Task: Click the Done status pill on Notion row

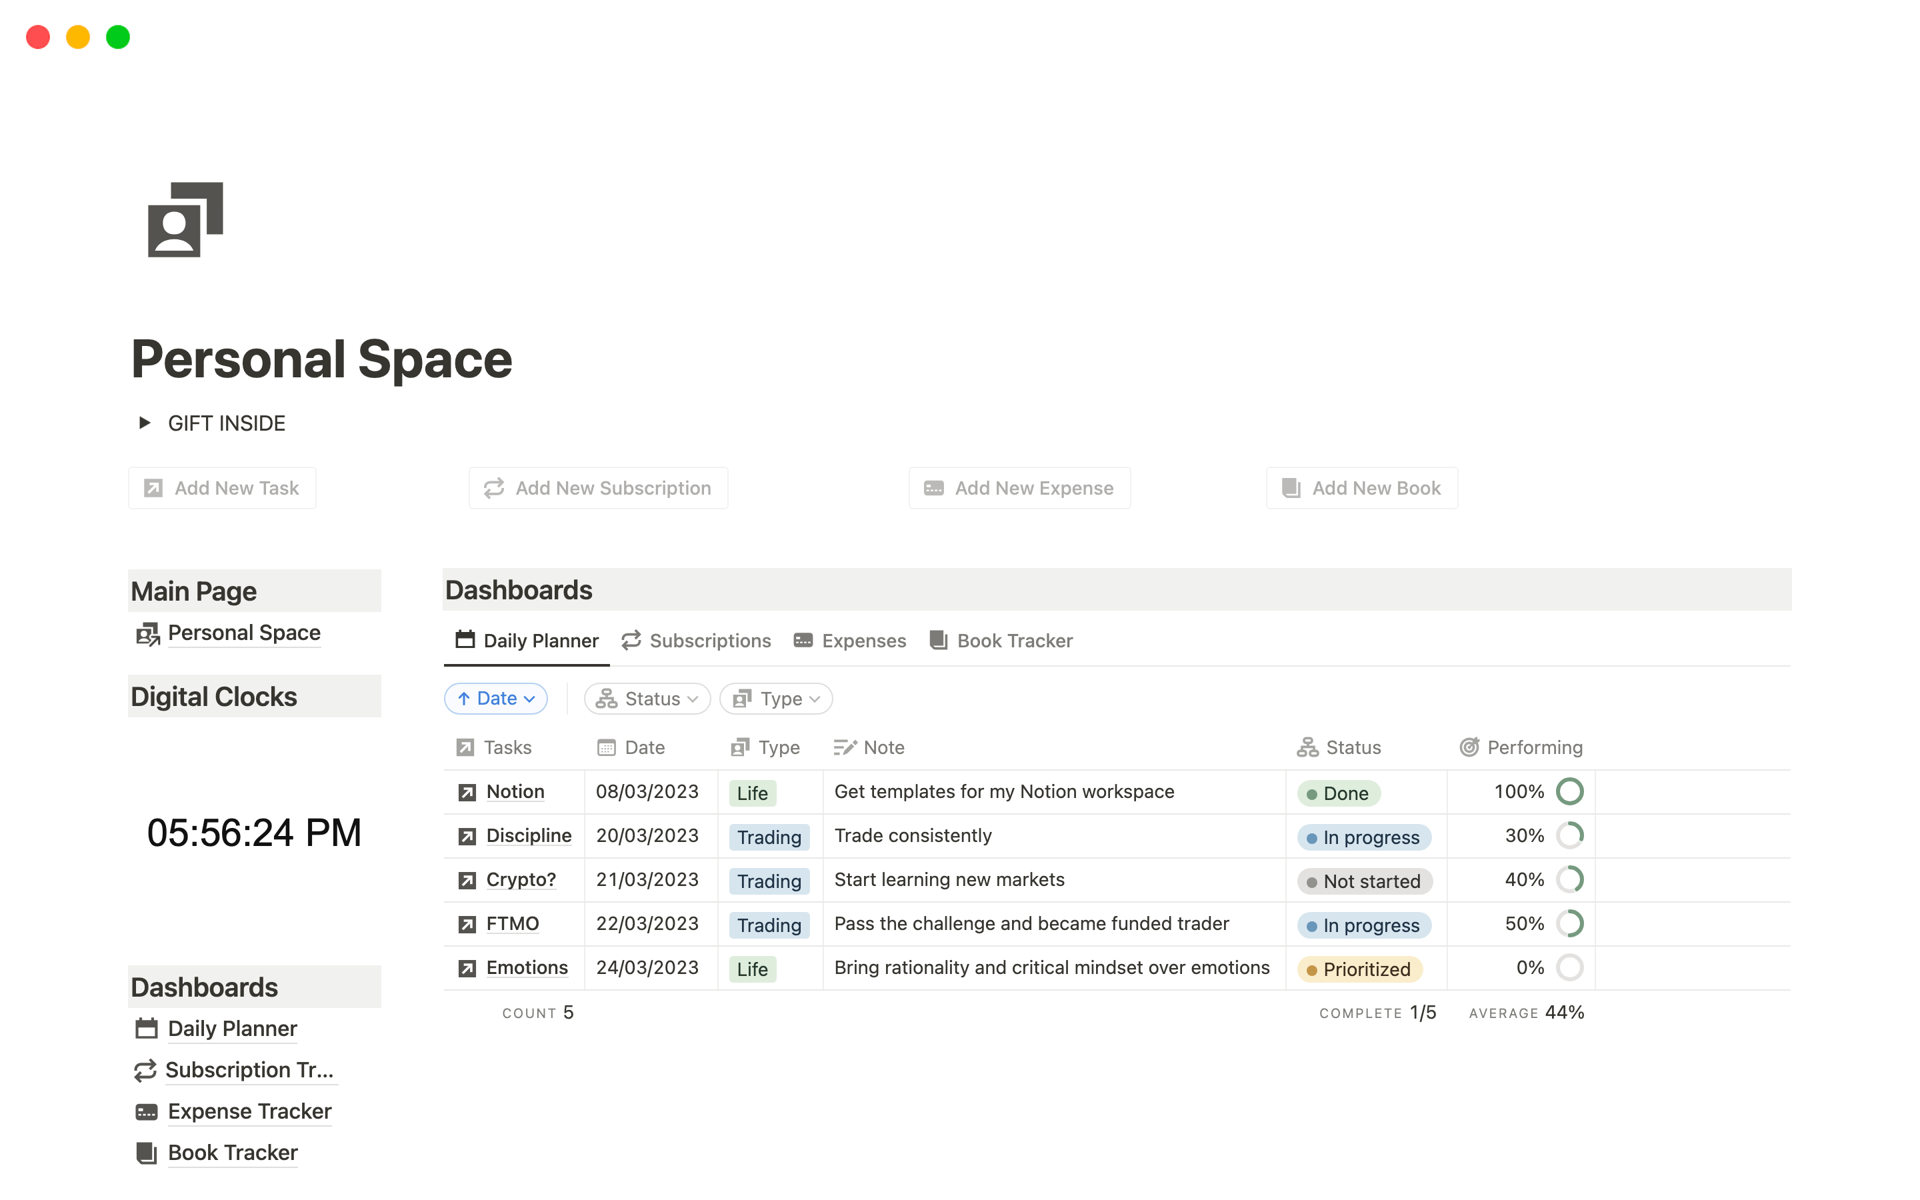Action: click(1338, 793)
